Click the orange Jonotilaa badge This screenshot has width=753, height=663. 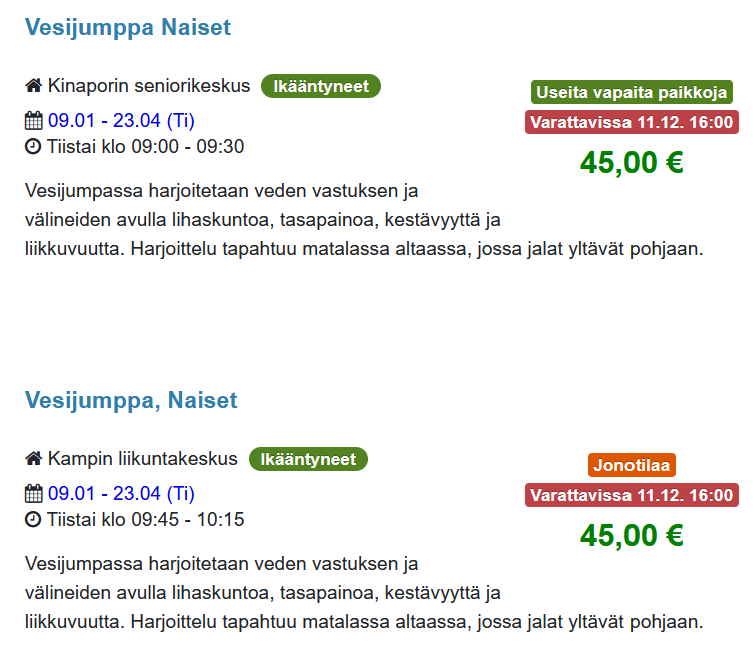coord(632,465)
